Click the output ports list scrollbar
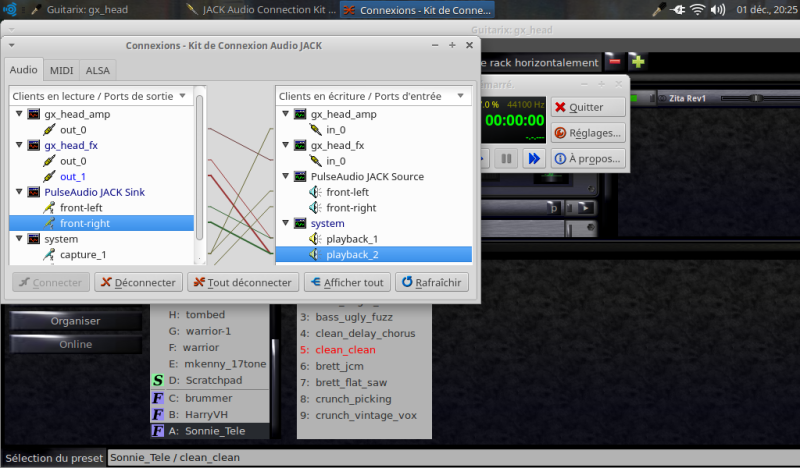The image size is (800, 468). [199, 167]
